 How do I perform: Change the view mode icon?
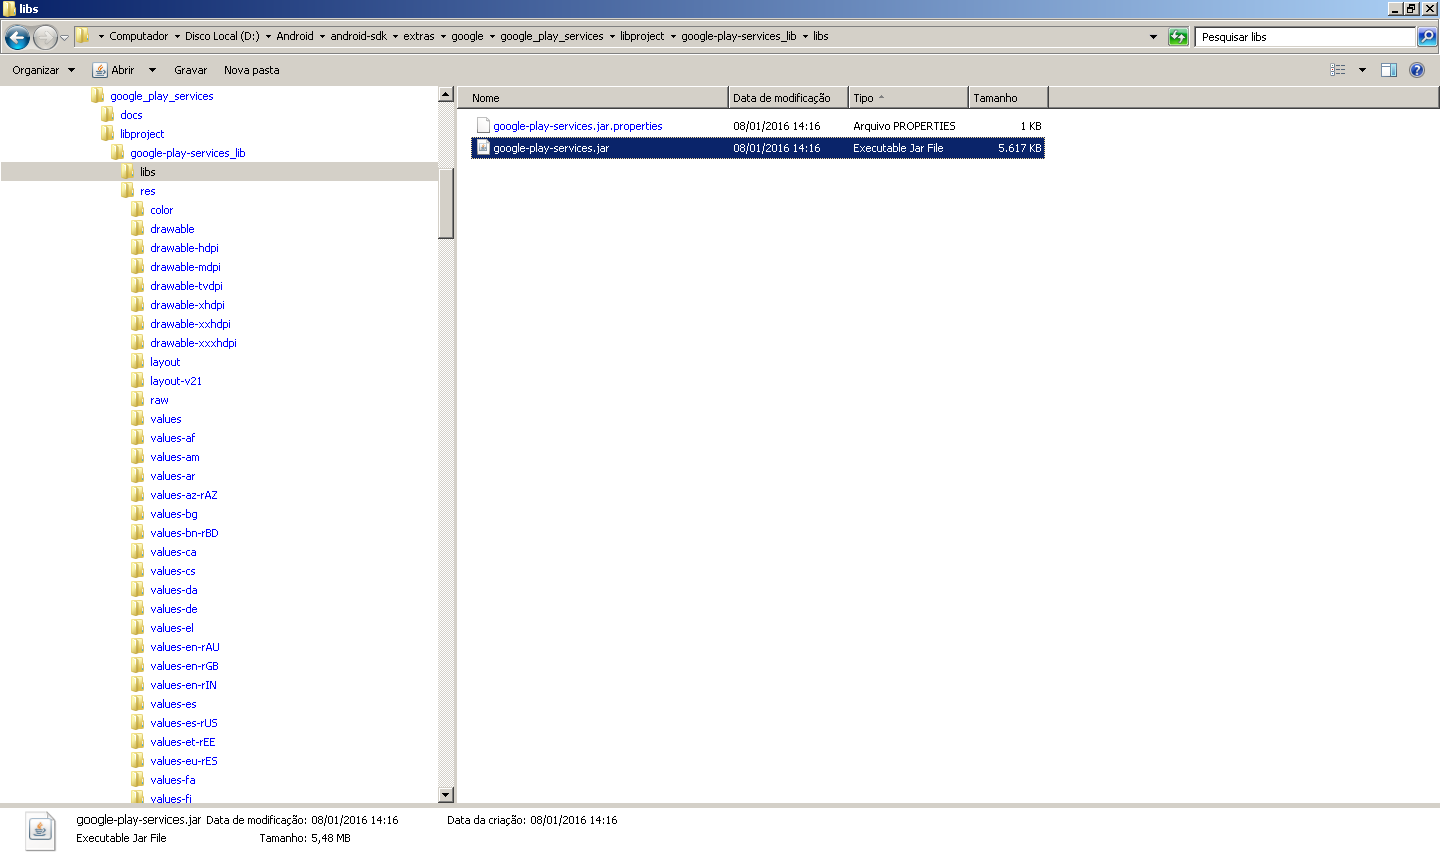pos(1338,70)
